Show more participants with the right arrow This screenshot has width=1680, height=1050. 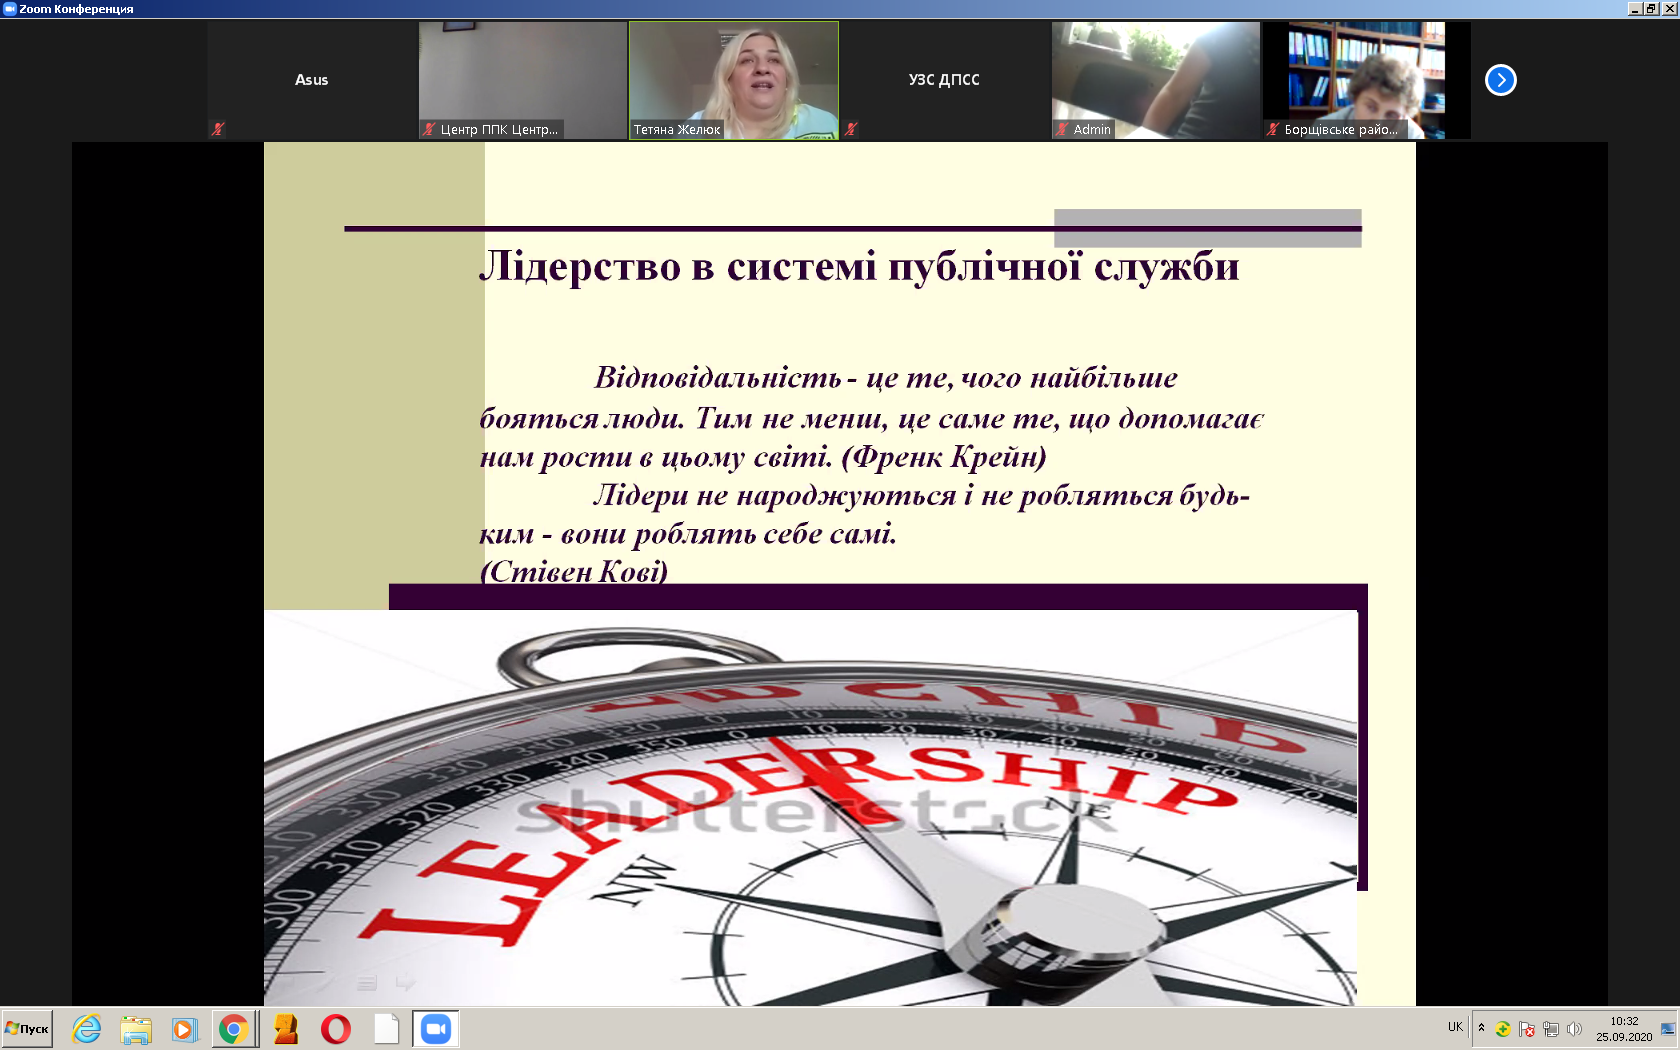pyautogui.click(x=1500, y=80)
